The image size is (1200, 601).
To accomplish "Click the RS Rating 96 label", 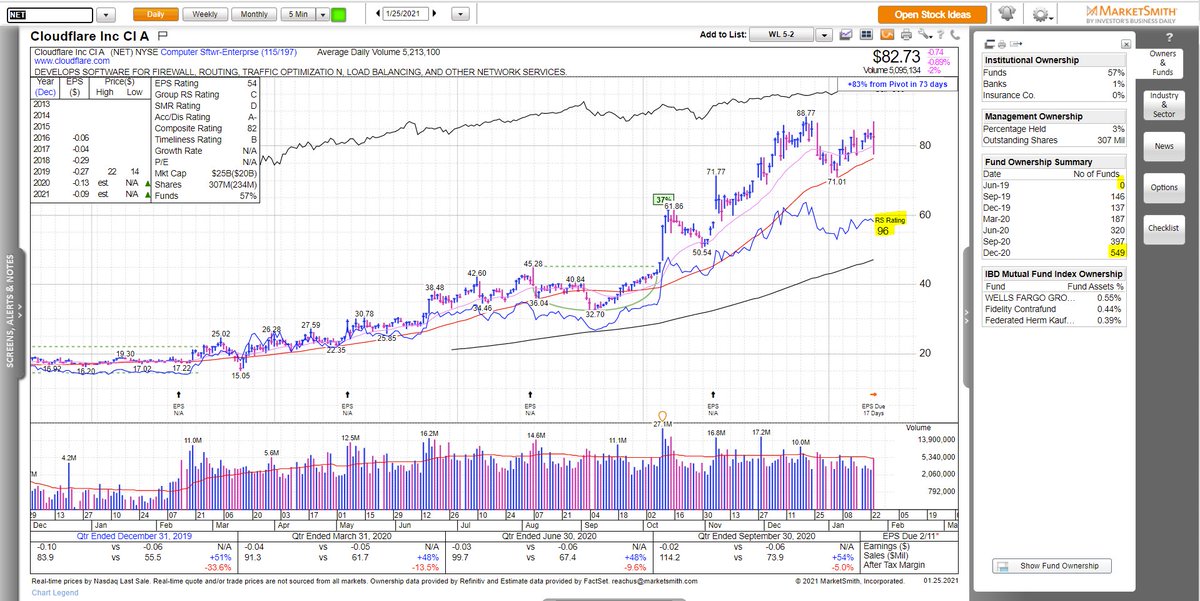I will tap(890, 225).
